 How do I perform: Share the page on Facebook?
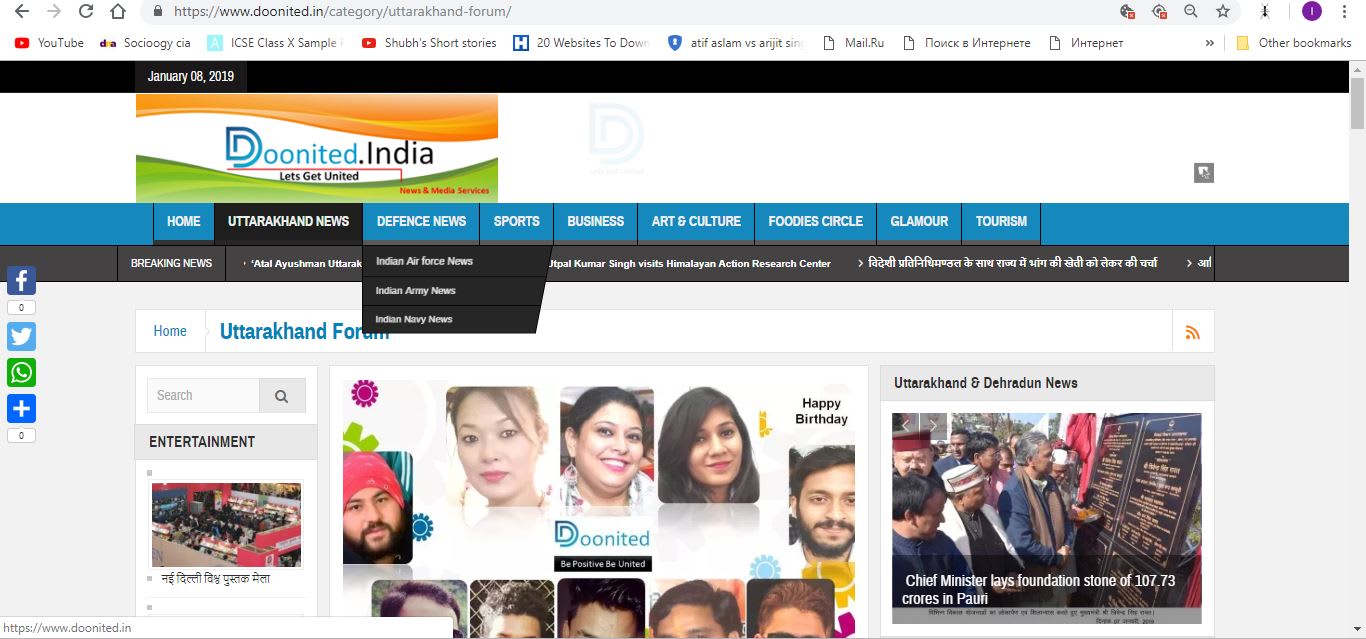[x=21, y=281]
